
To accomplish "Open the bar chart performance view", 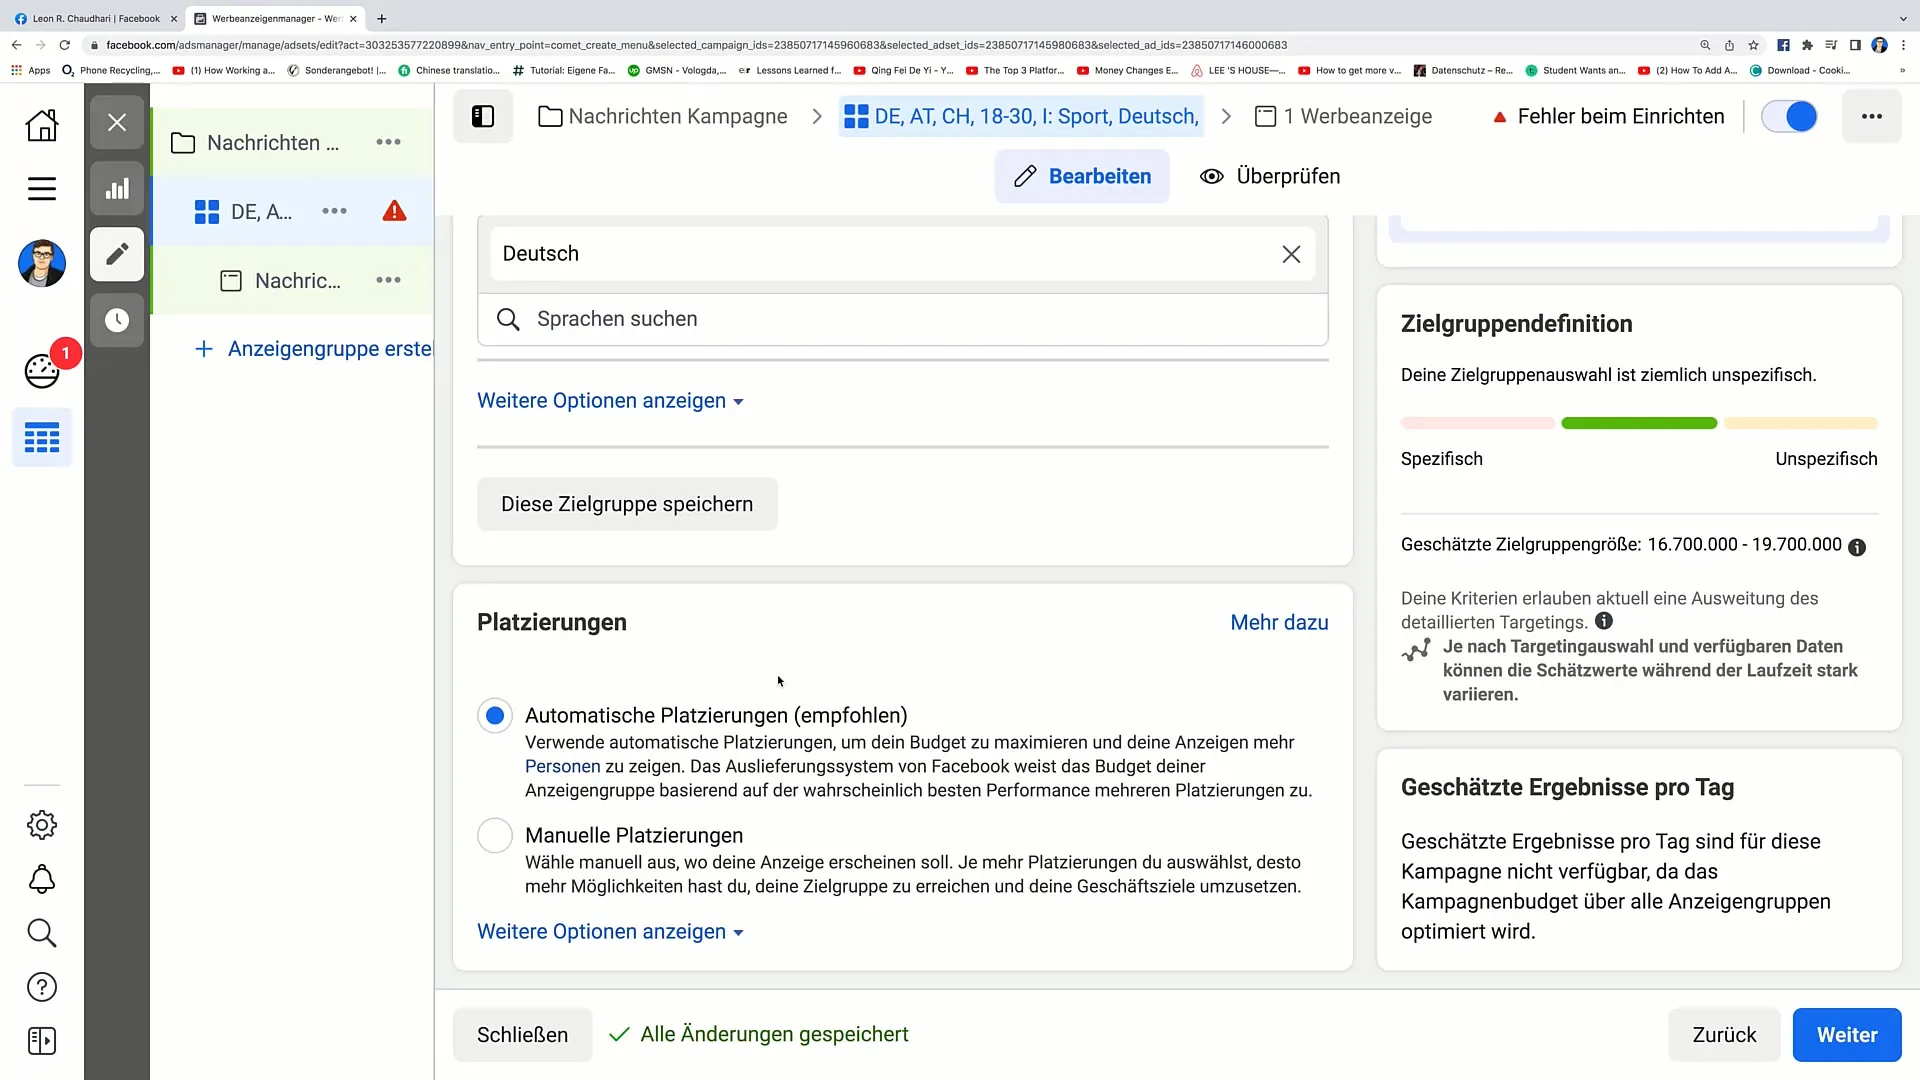I will tap(117, 189).
